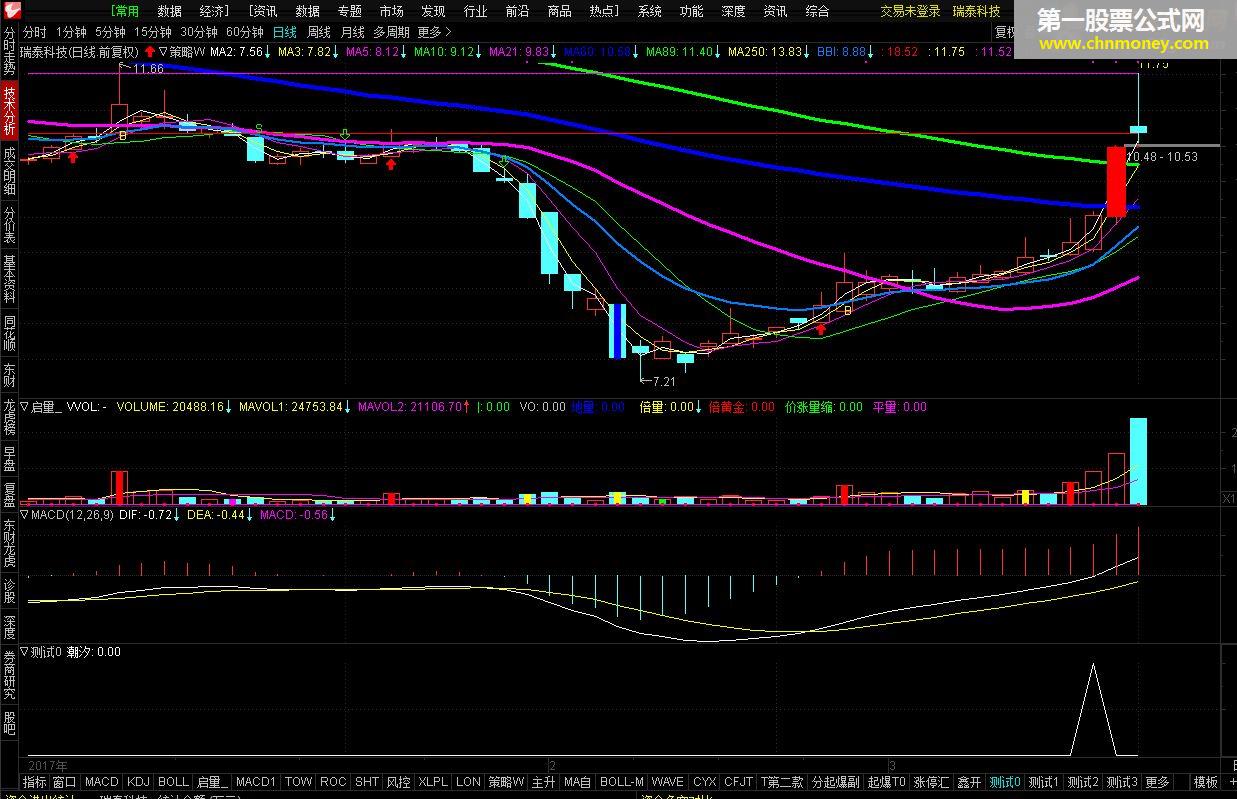The width and height of the screenshot is (1237, 799).
Task: Open the first 资讯 menu before 专题
Action: (262, 11)
